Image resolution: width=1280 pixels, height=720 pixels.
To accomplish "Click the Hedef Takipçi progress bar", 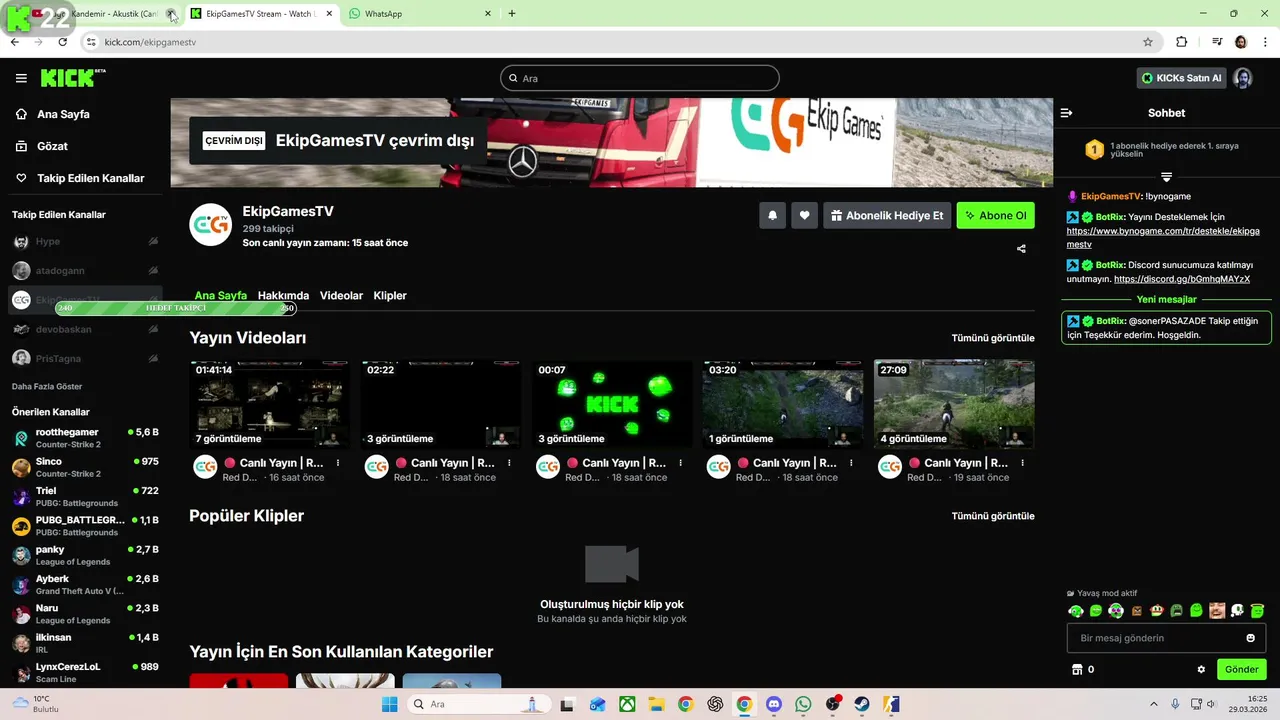I will (x=176, y=308).
